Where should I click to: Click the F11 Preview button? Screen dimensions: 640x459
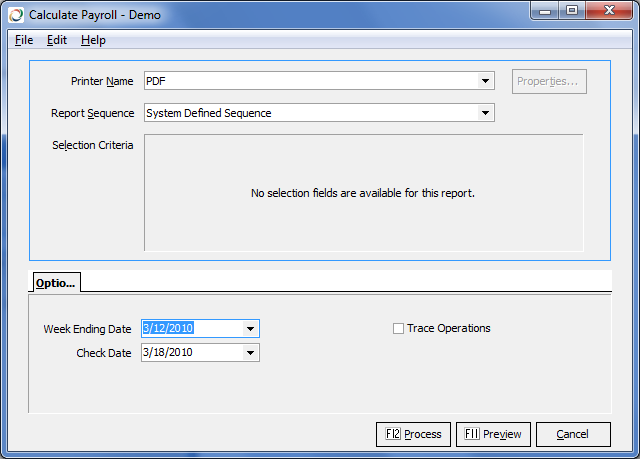pyautogui.click(x=494, y=434)
